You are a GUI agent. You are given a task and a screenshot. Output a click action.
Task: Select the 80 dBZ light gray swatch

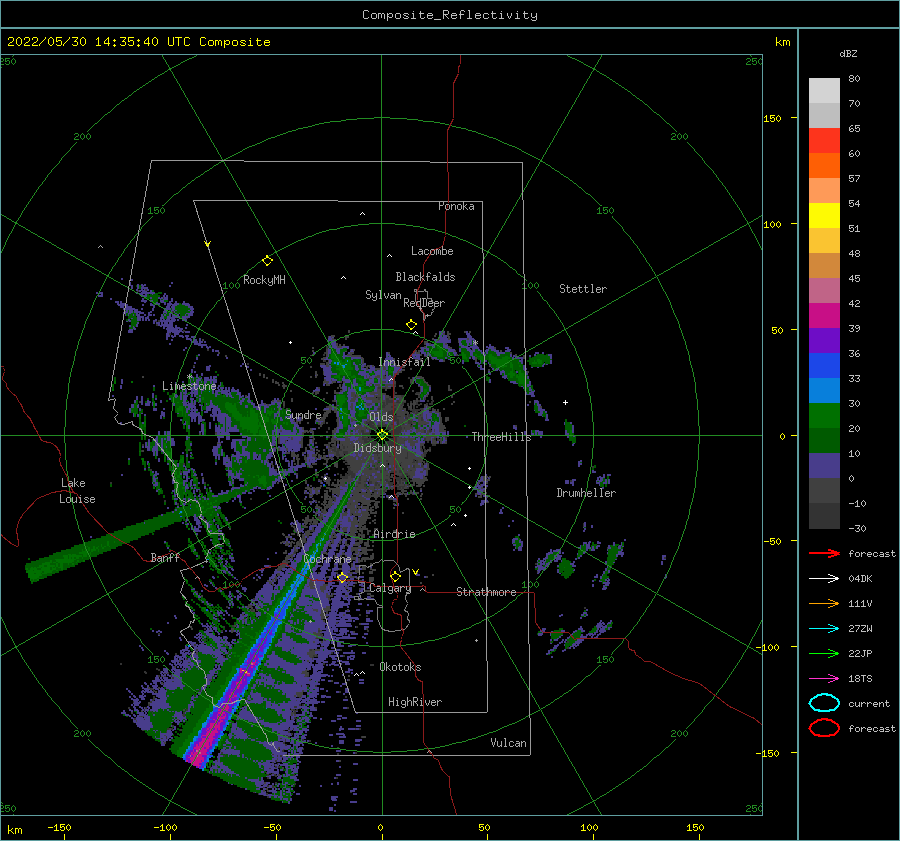pyautogui.click(x=824, y=90)
